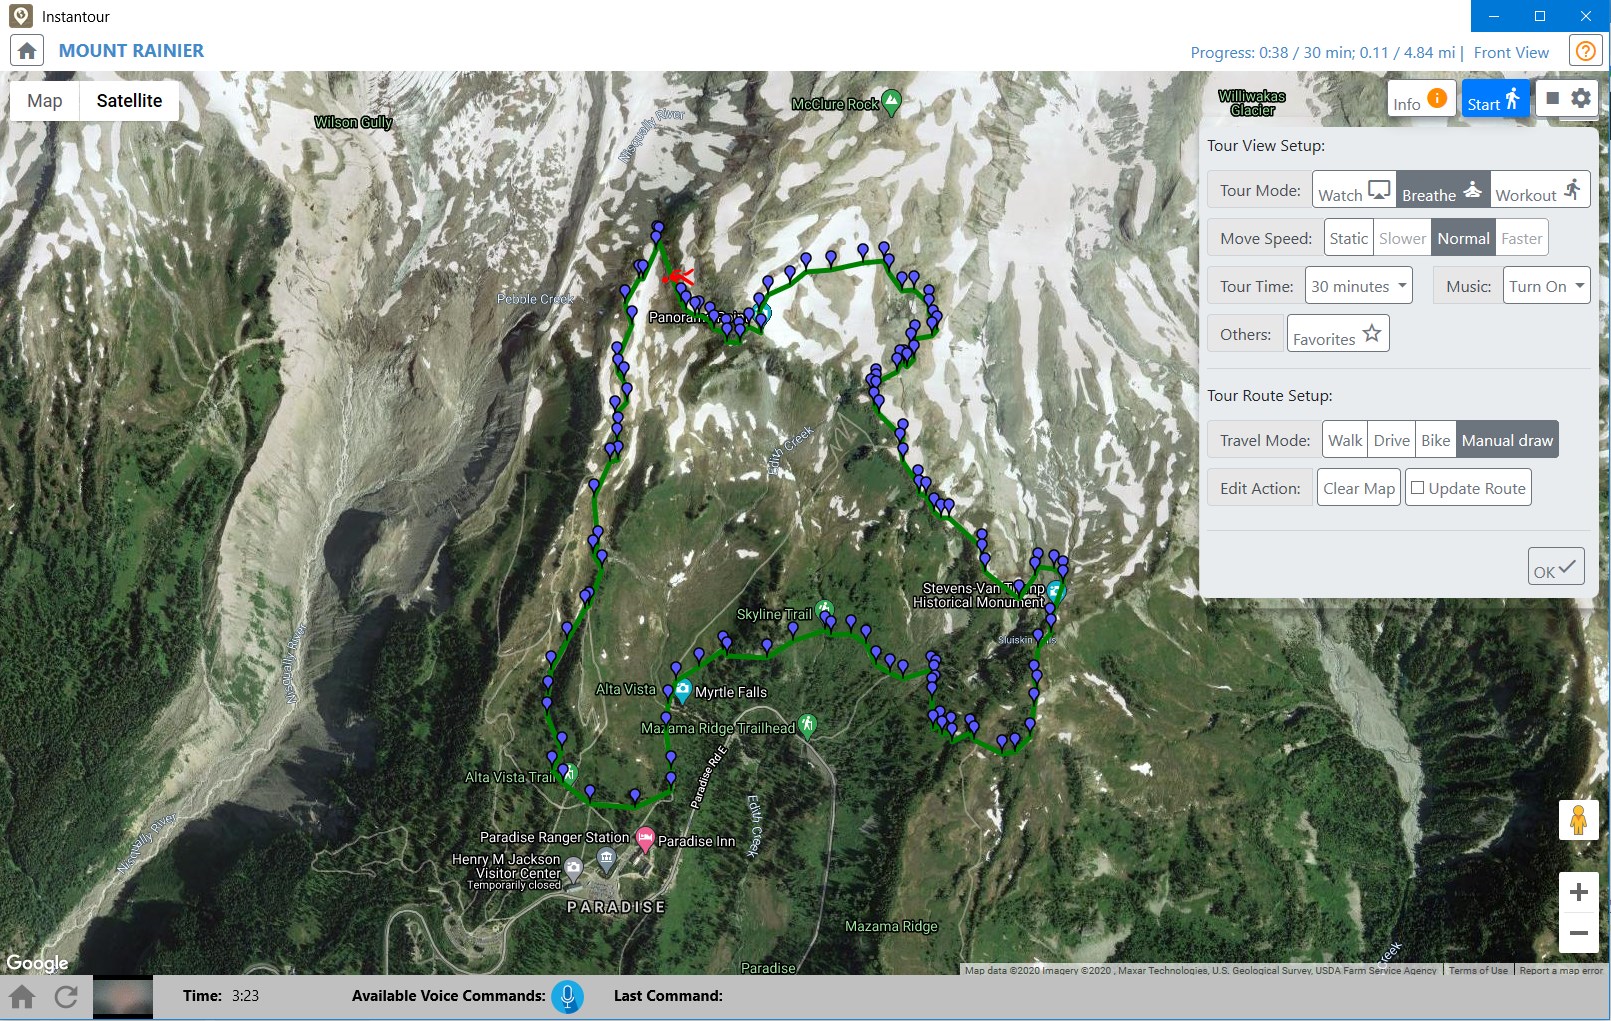This screenshot has width=1611, height=1021.
Task: Set move speed to Static
Action: [1348, 238]
